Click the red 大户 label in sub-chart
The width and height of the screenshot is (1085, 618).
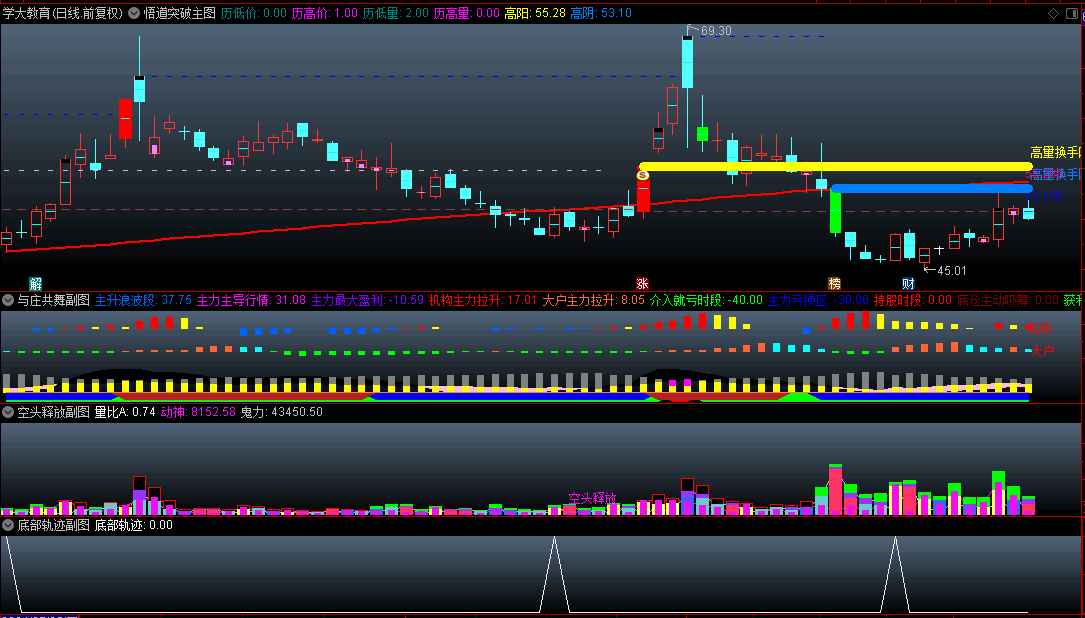tap(1042, 352)
